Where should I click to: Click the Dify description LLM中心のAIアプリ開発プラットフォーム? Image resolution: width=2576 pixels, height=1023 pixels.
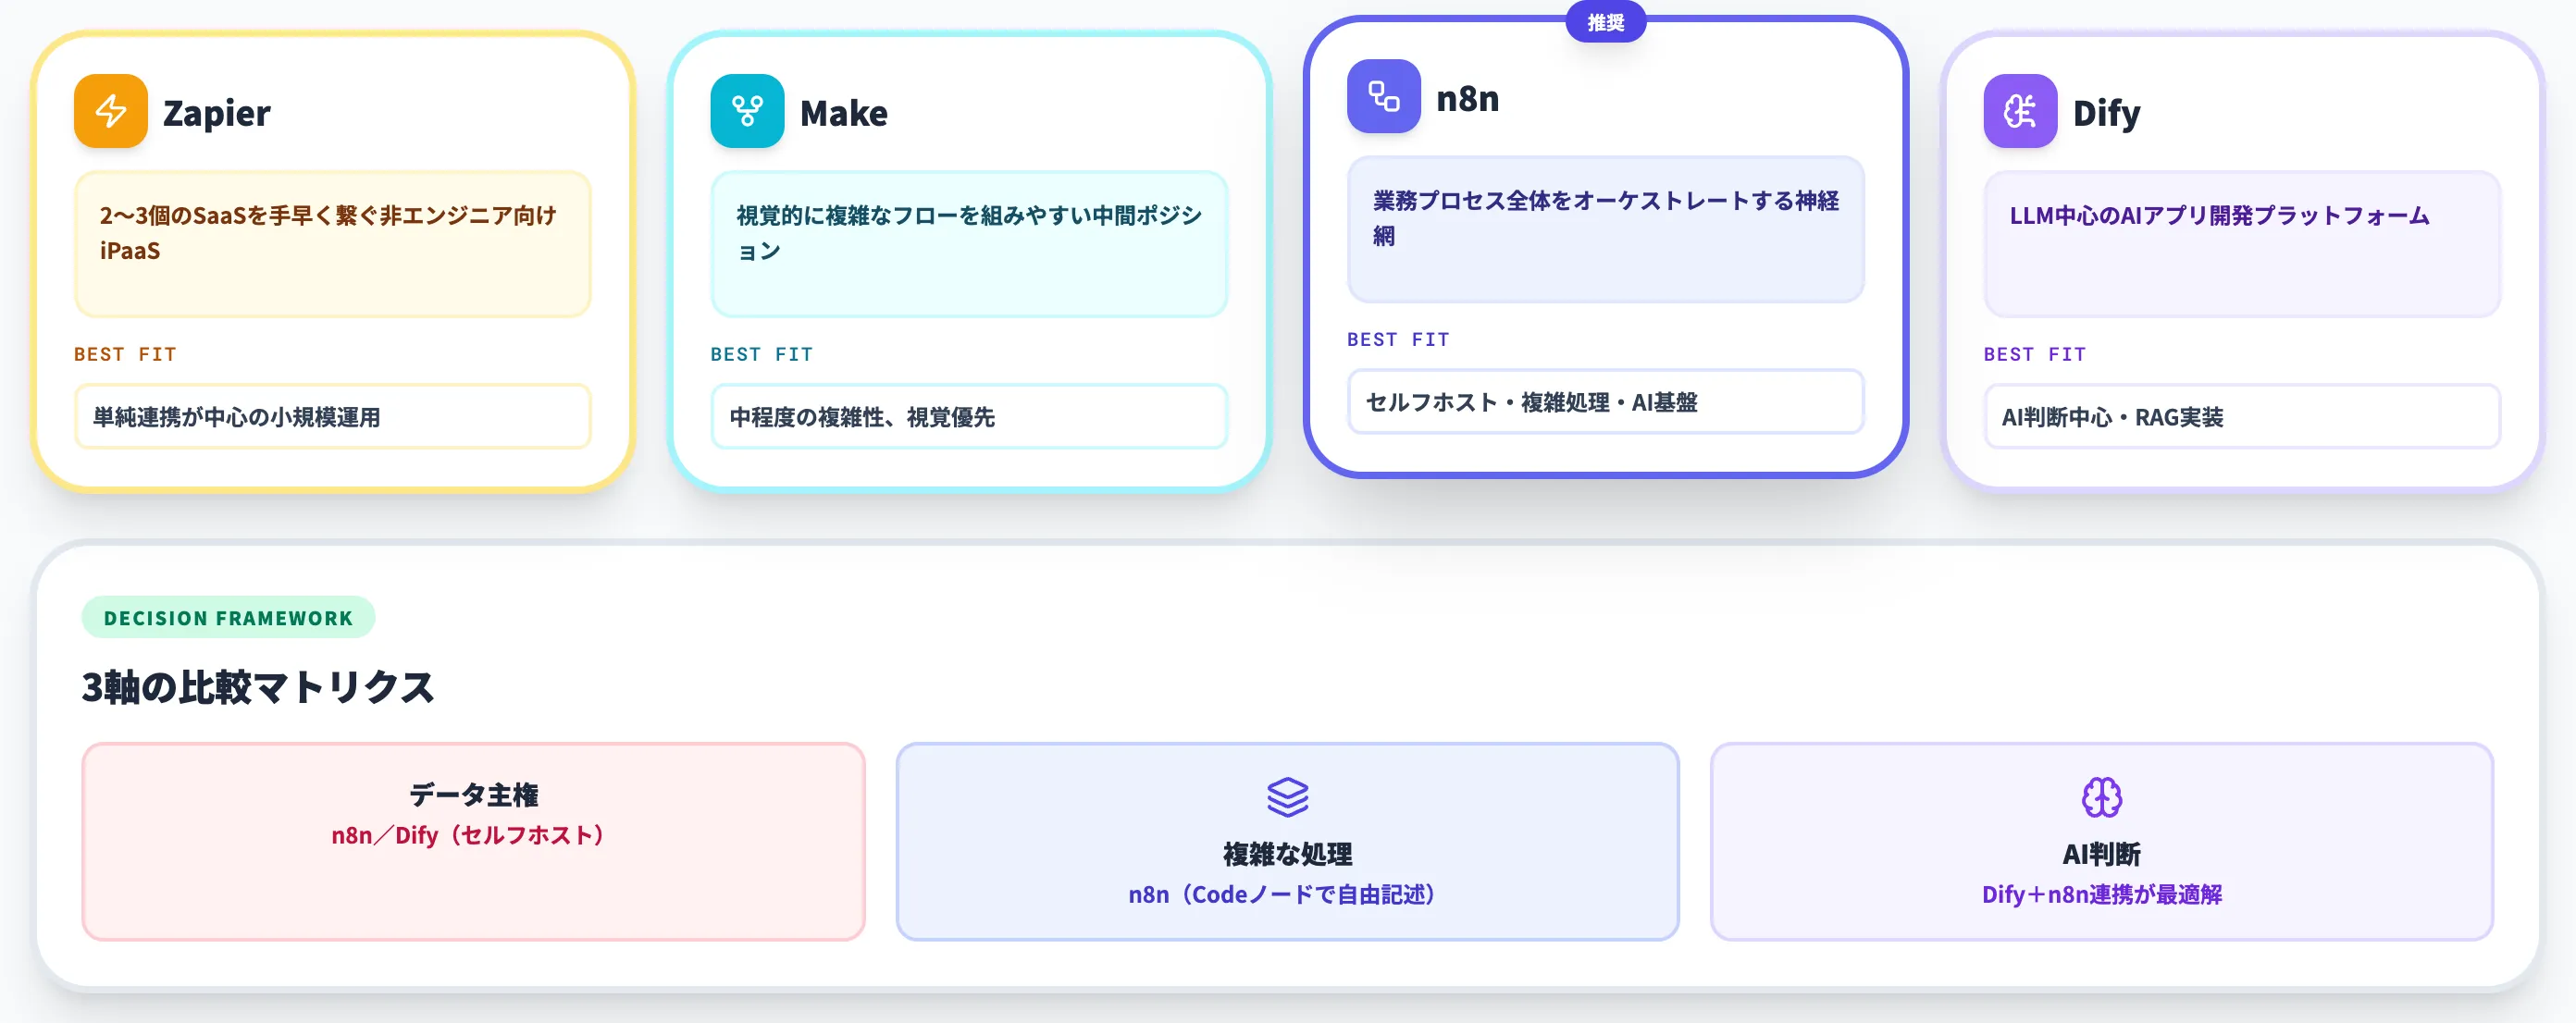[2242, 244]
